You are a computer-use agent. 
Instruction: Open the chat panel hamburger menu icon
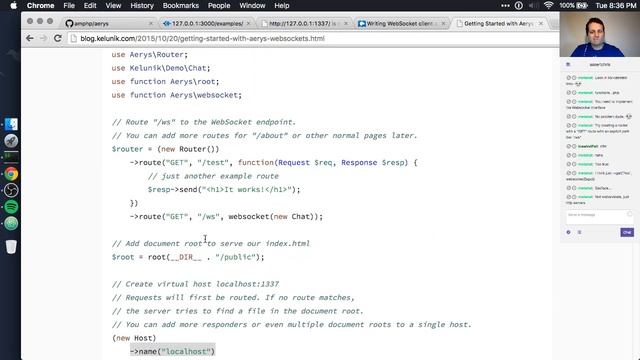pyautogui.click(x=568, y=64)
